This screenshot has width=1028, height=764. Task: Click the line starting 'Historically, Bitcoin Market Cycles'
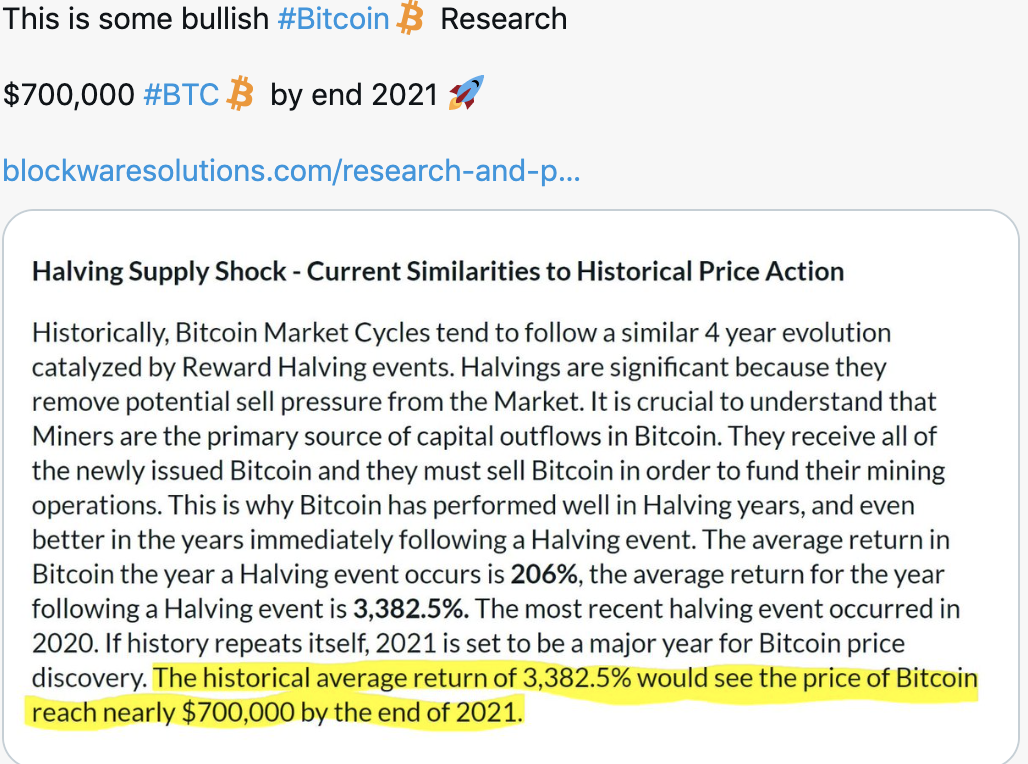(462, 333)
